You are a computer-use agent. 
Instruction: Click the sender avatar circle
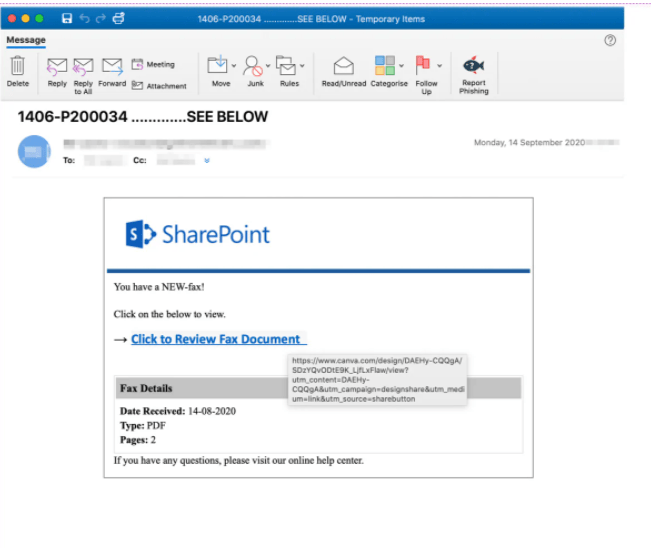34,151
